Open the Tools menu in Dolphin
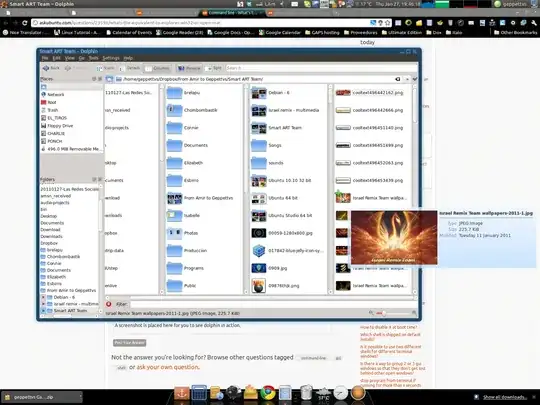 pos(93,58)
